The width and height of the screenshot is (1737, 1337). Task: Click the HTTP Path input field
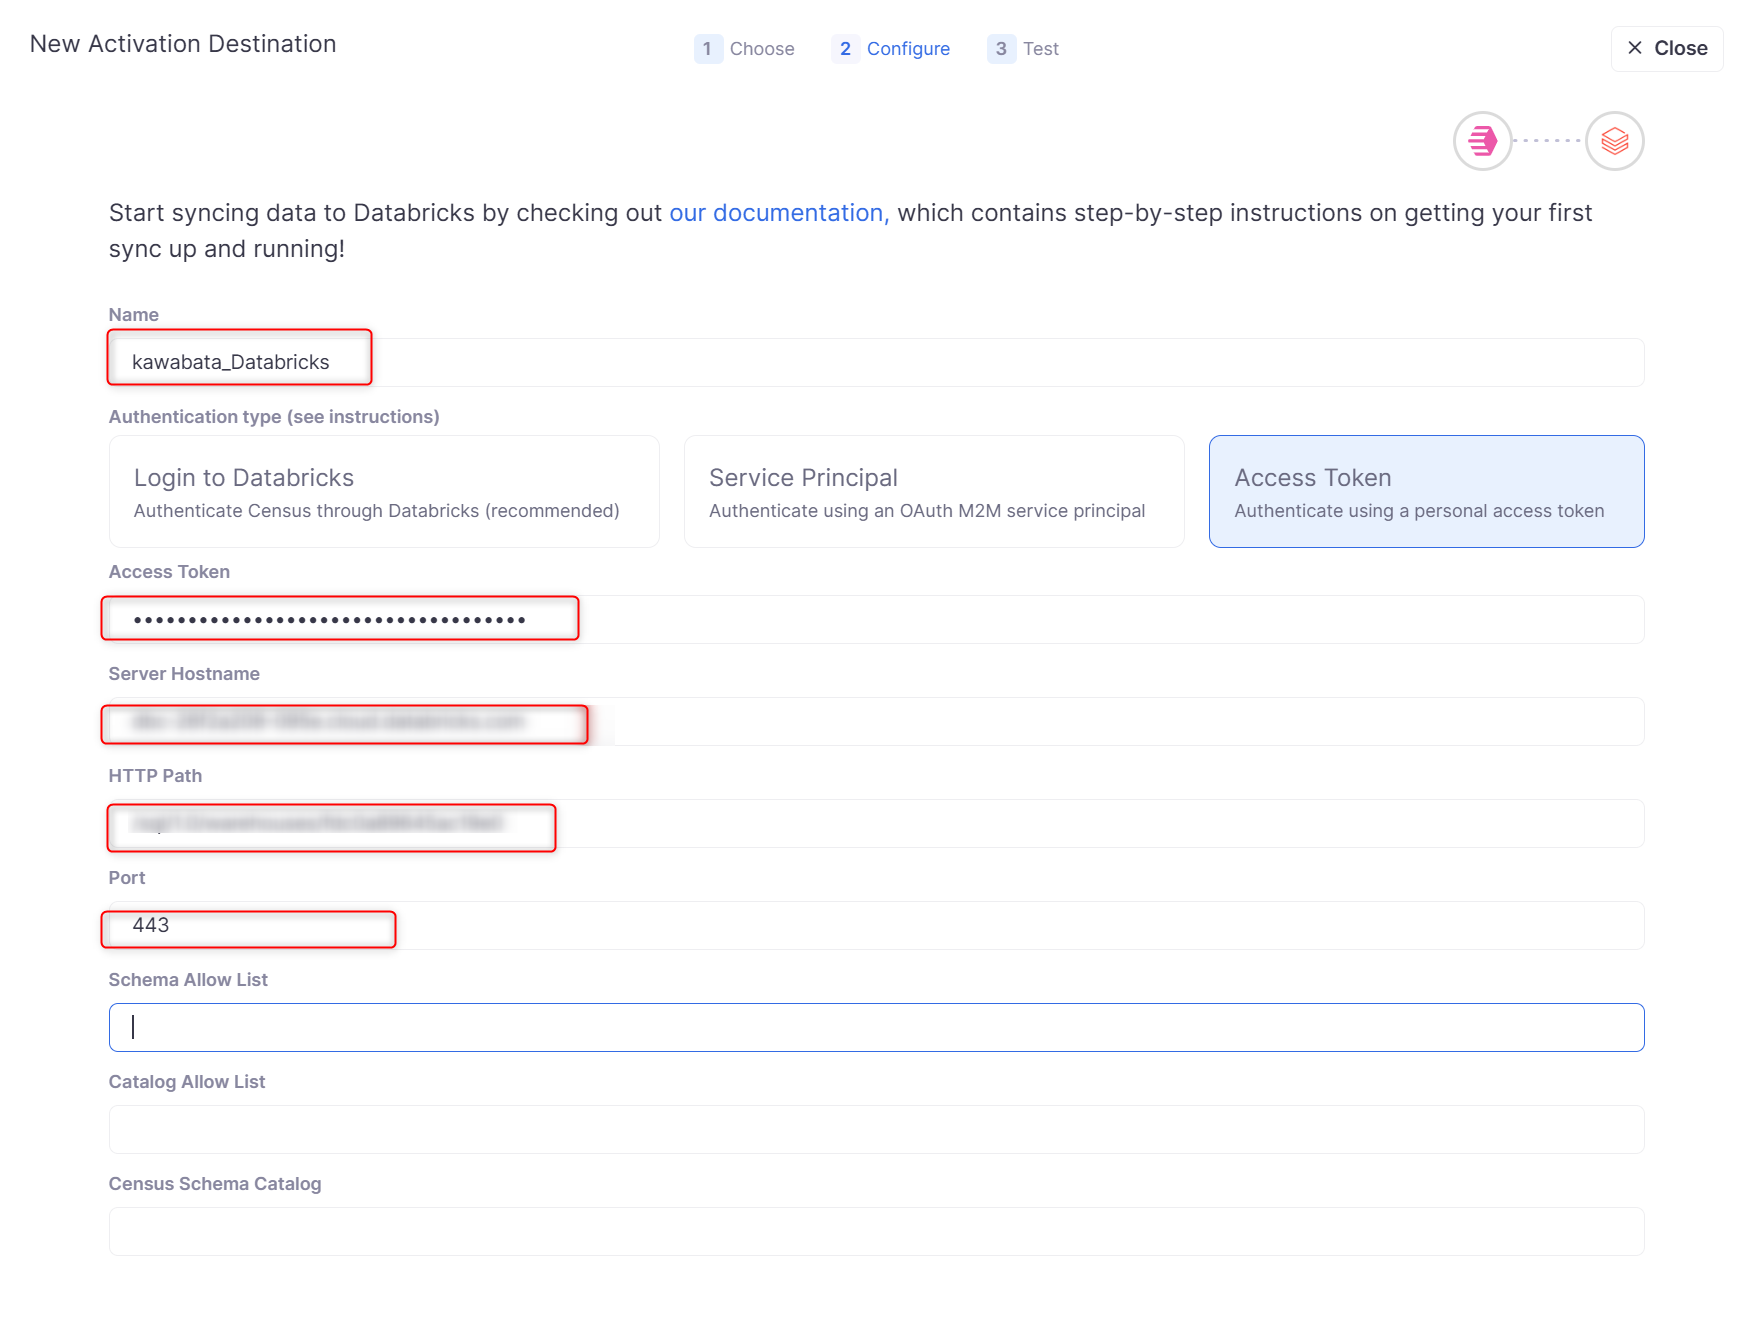[875, 824]
